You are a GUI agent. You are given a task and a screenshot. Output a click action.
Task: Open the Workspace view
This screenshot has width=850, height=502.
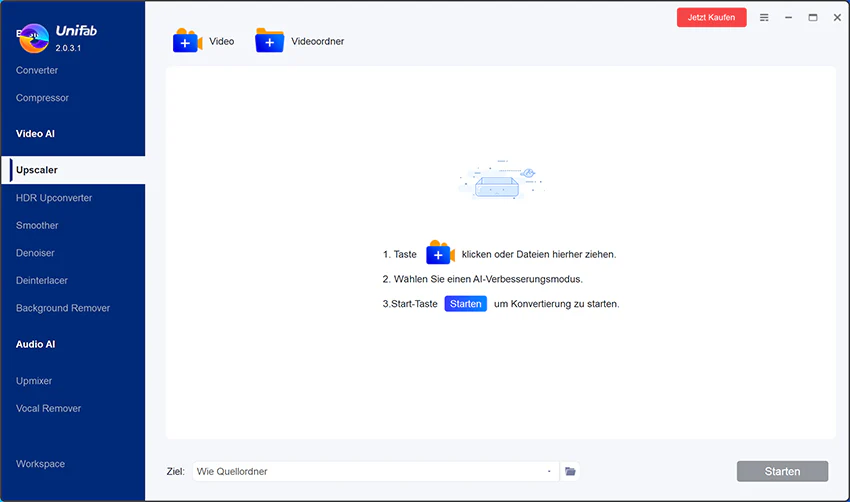pos(40,464)
